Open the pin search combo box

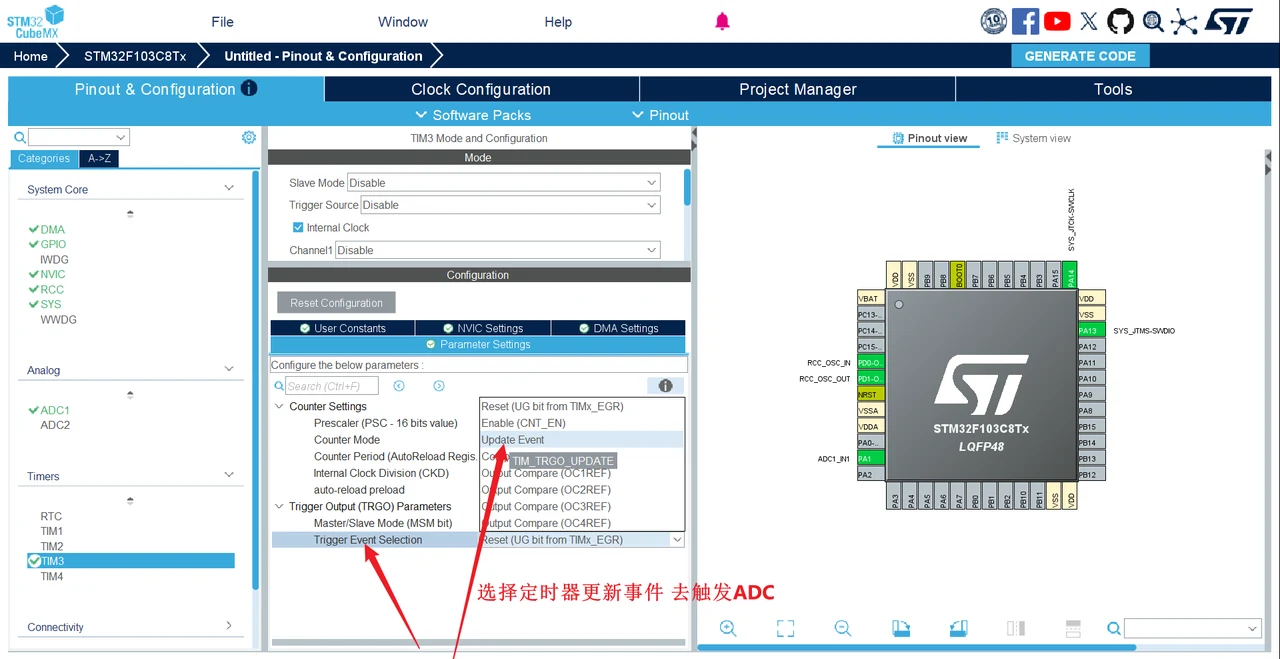(1192, 628)
